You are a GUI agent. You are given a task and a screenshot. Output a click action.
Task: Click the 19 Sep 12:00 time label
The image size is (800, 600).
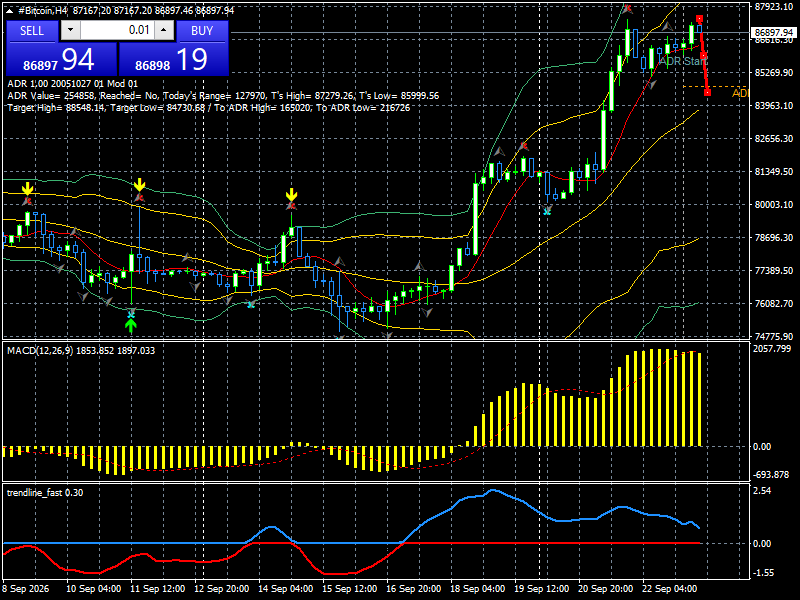pos(542,588)
